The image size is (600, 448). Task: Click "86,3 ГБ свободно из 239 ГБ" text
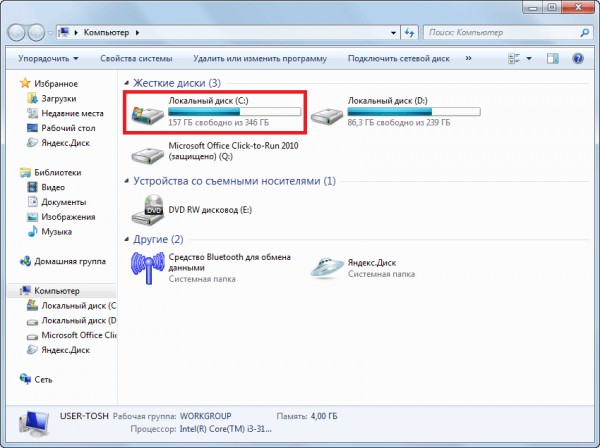399,122
